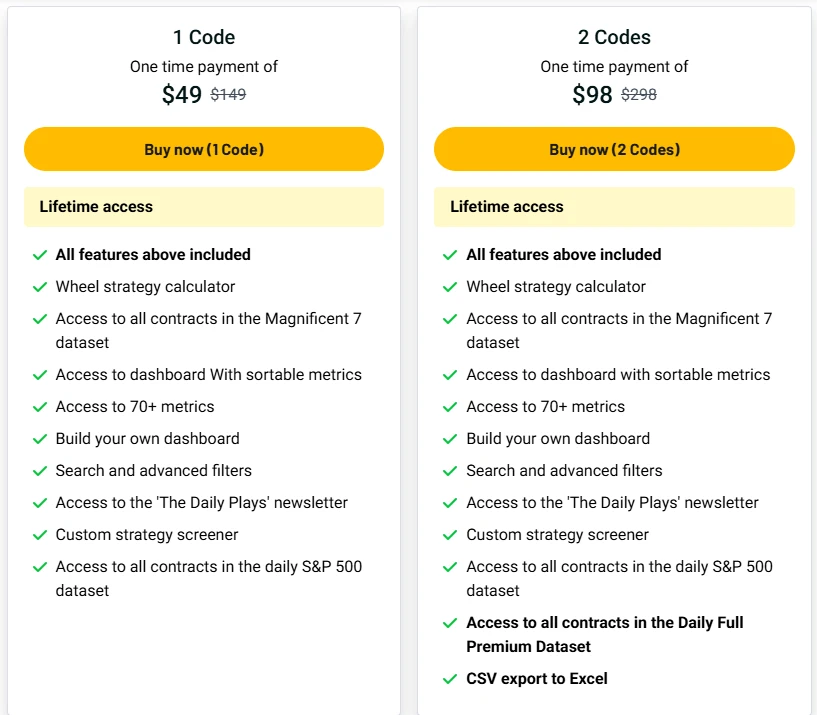The height and width of the screenshot is (715, 817).
Task: Click checkmark beside Daily Full Premium Dataset feature
Action: 450,623
